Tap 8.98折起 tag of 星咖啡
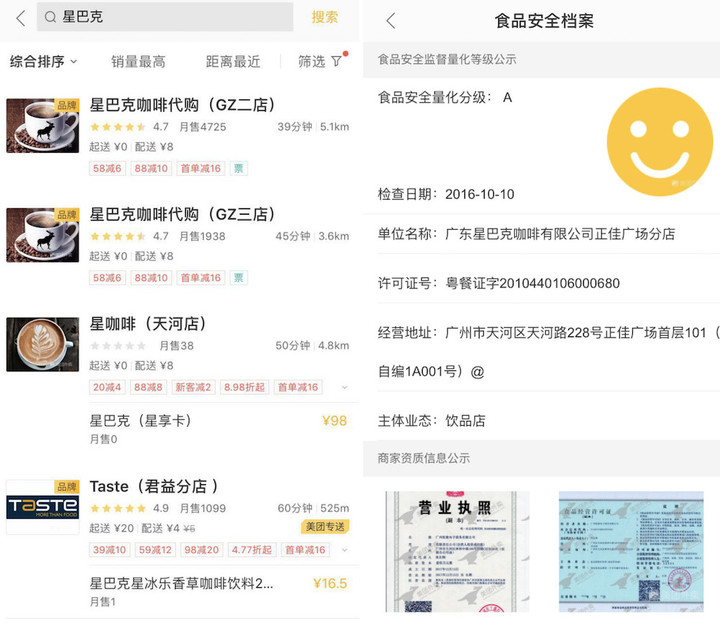 pyautogui.click(x=244, y=387)
